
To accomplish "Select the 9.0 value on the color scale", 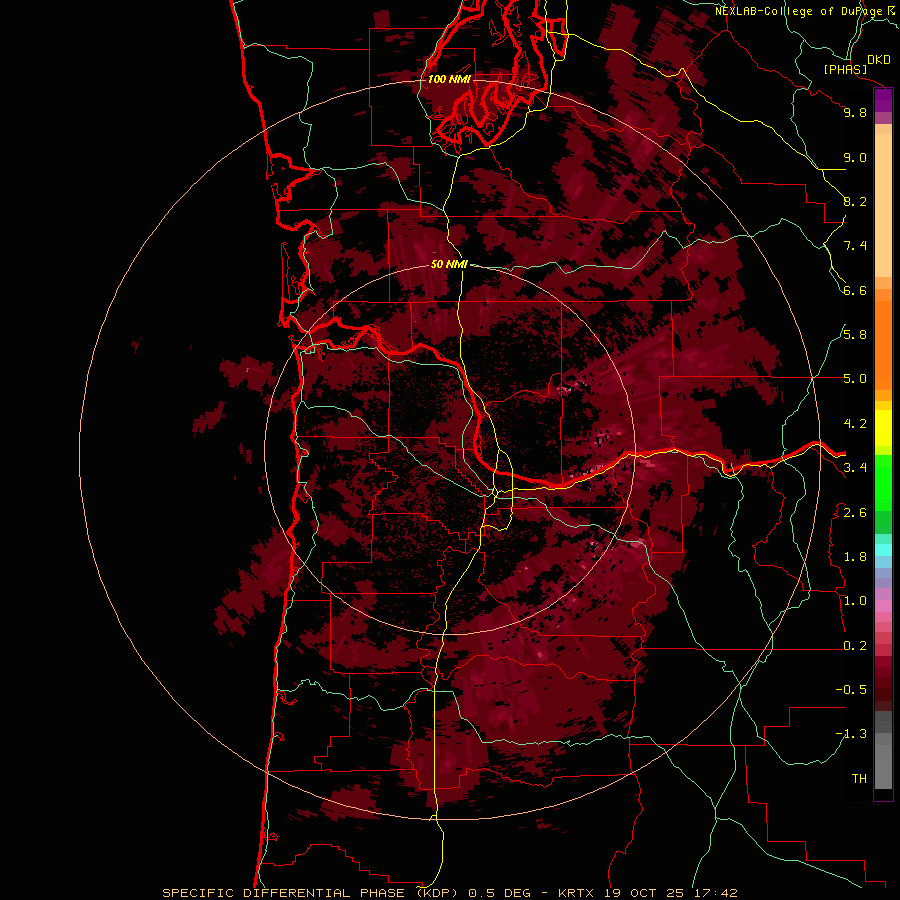I will [x=855, y=157].
